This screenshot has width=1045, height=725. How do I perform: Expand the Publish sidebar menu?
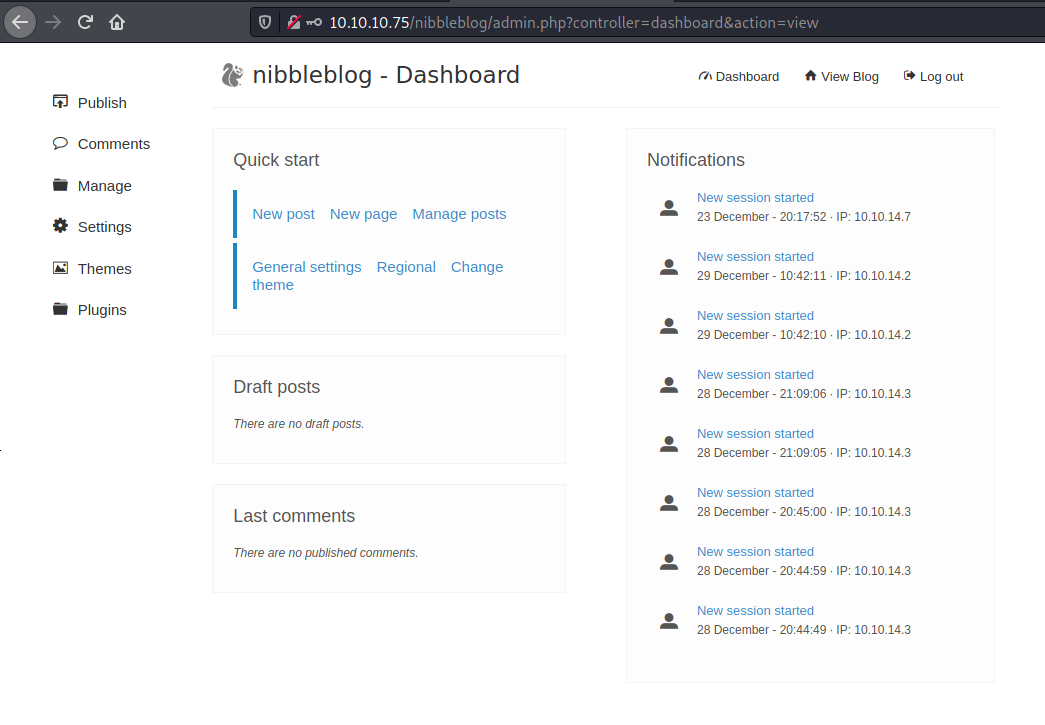tap(101, 102)
